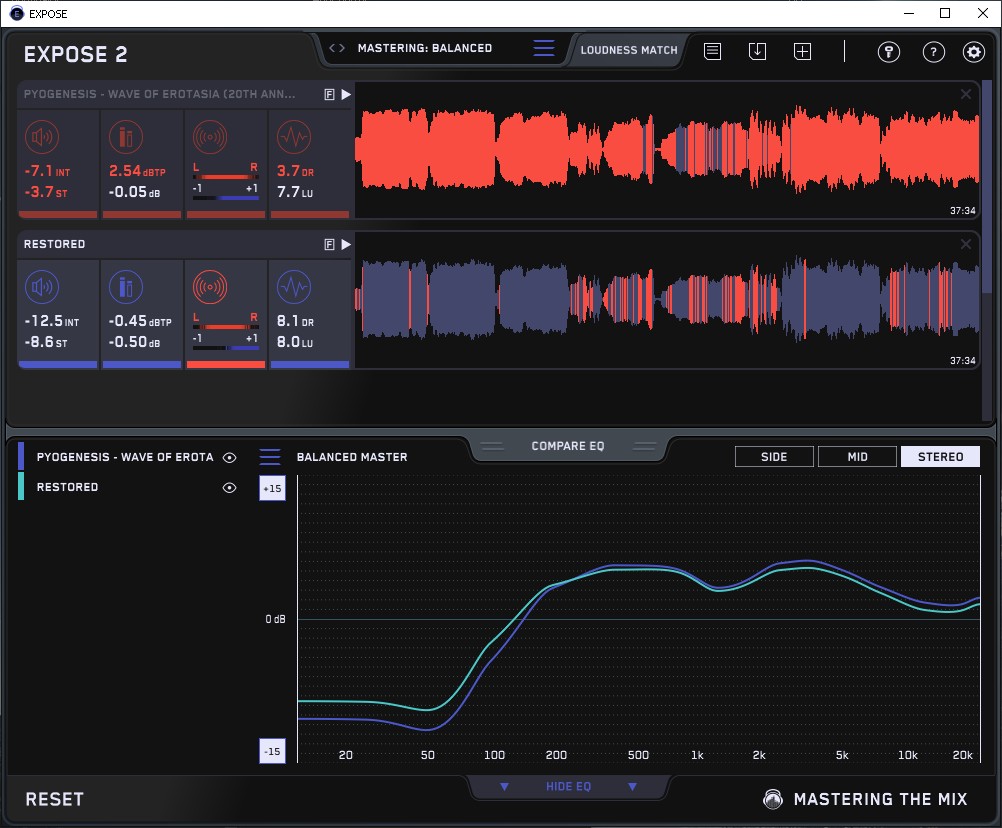This screenshot has height=828, width=1002.
Task: Click the loudness speaker icon in the Pyogenesis track
Action: click(x=42, y=137)
